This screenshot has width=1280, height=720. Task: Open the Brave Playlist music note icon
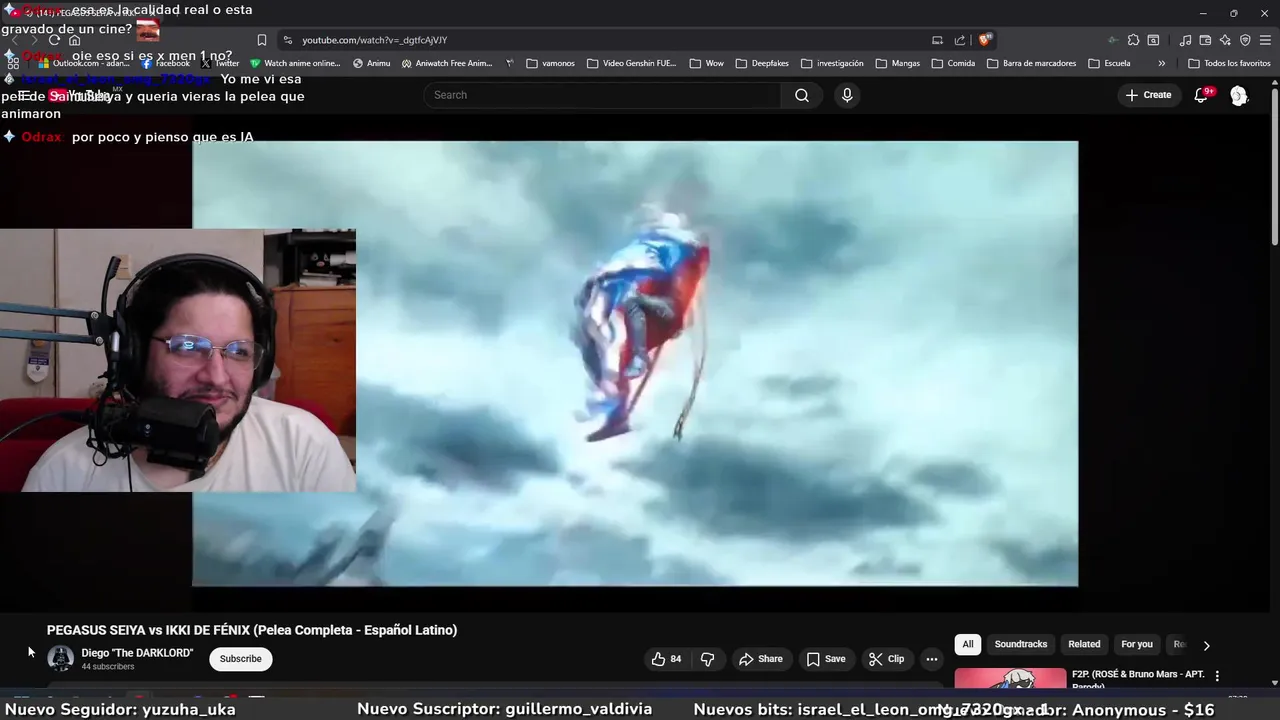coord(1185,40)
